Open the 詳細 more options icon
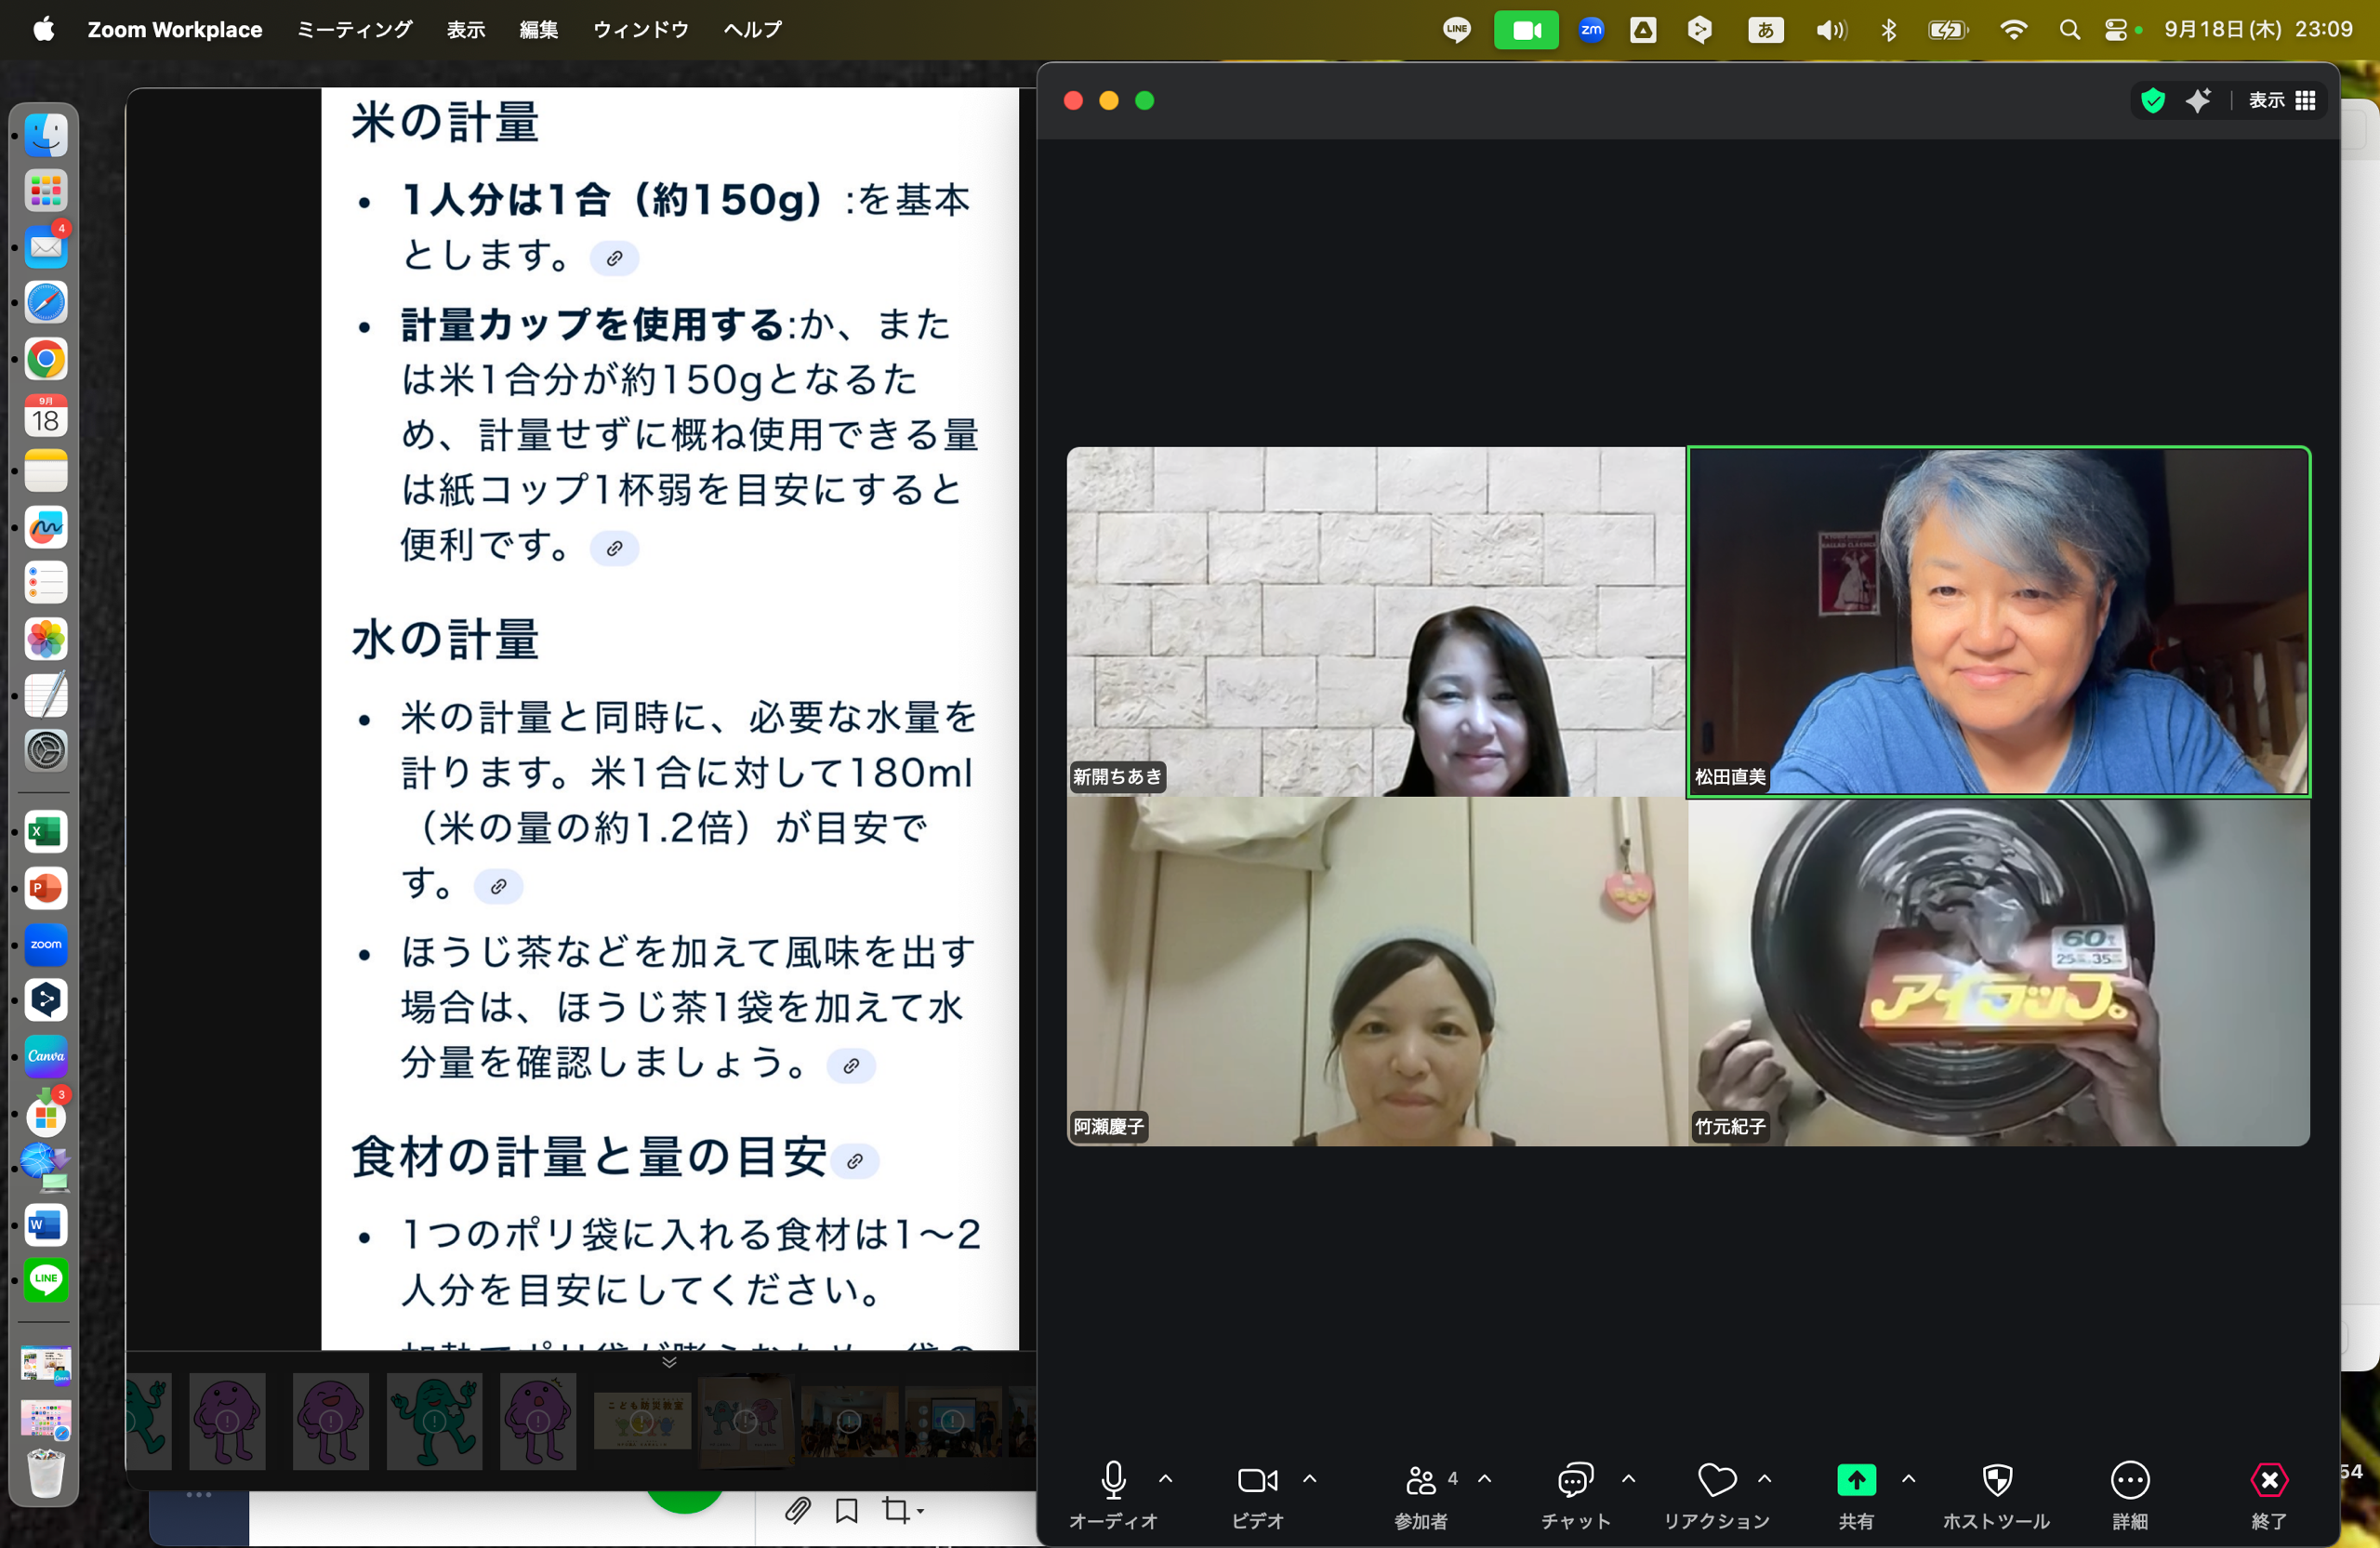 (x=2129, y=1481)
